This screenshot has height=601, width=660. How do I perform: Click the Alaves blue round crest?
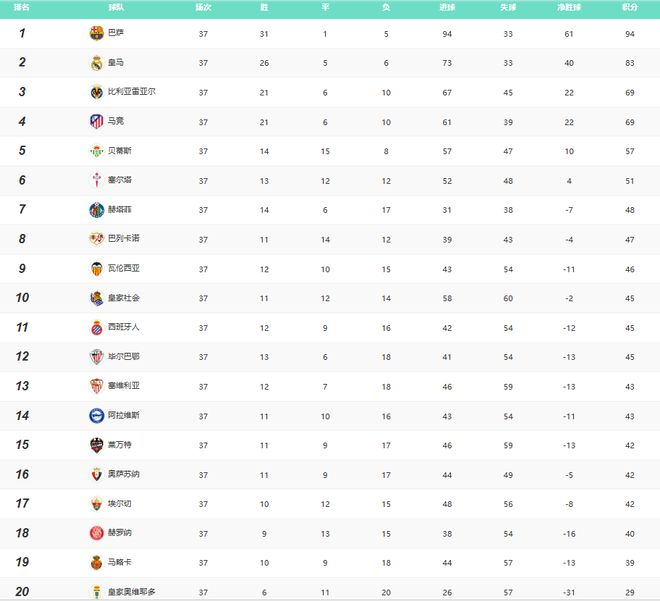click(97, 416)
